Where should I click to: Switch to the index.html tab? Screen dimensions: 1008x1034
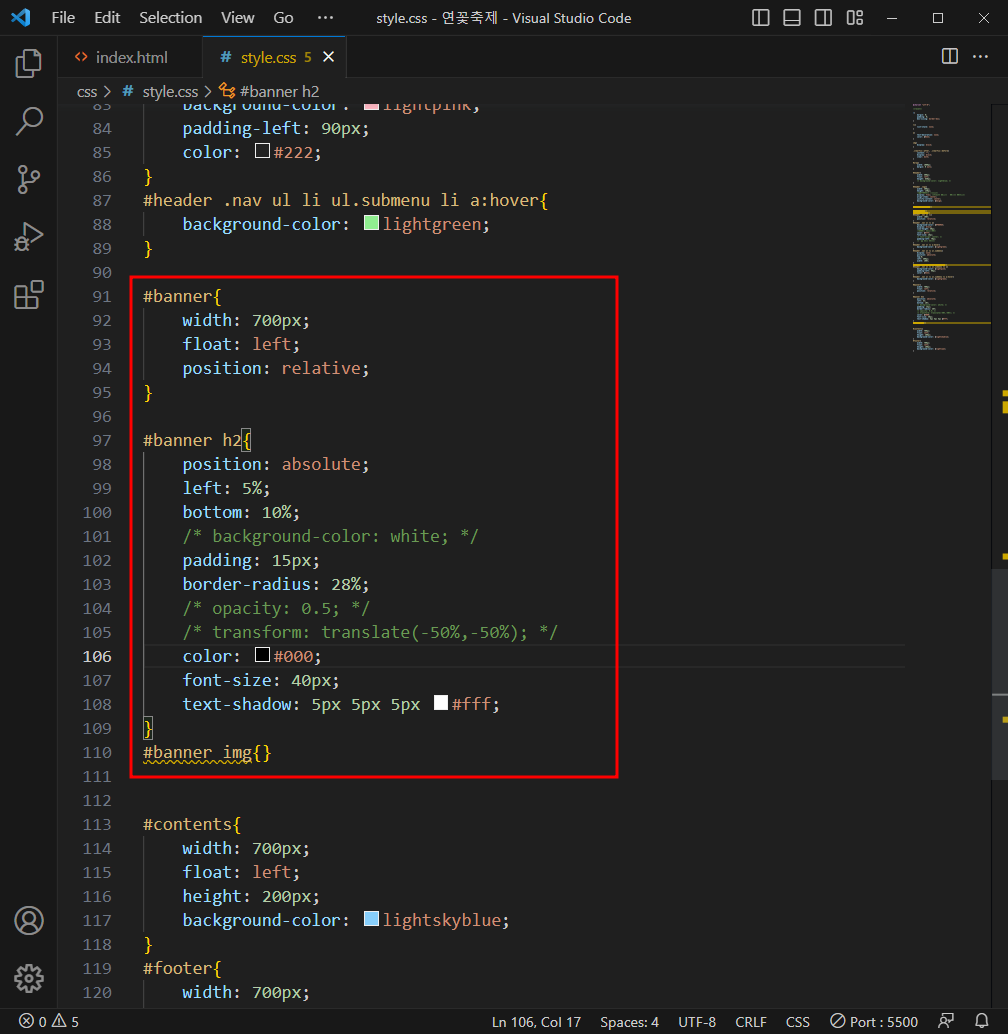pyautogui.click(x=131, y=57)
